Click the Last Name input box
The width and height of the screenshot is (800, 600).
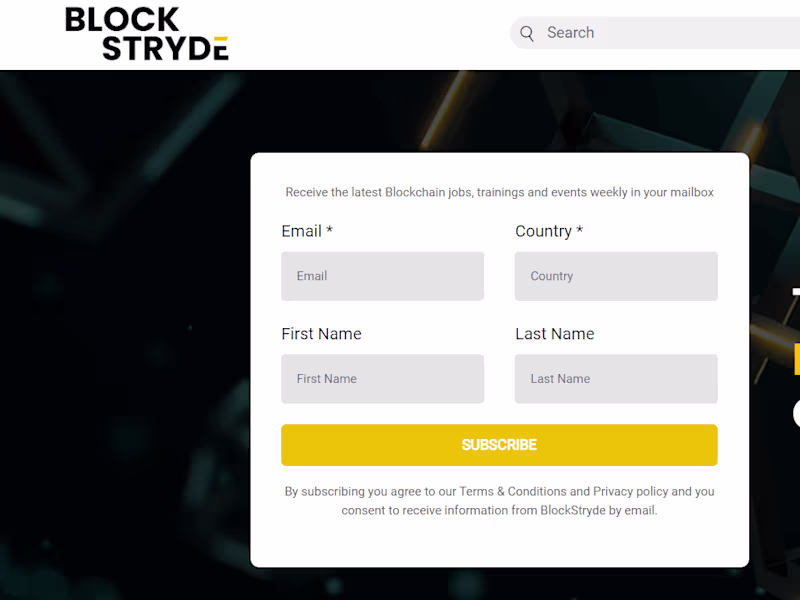[x=616, y=379]
